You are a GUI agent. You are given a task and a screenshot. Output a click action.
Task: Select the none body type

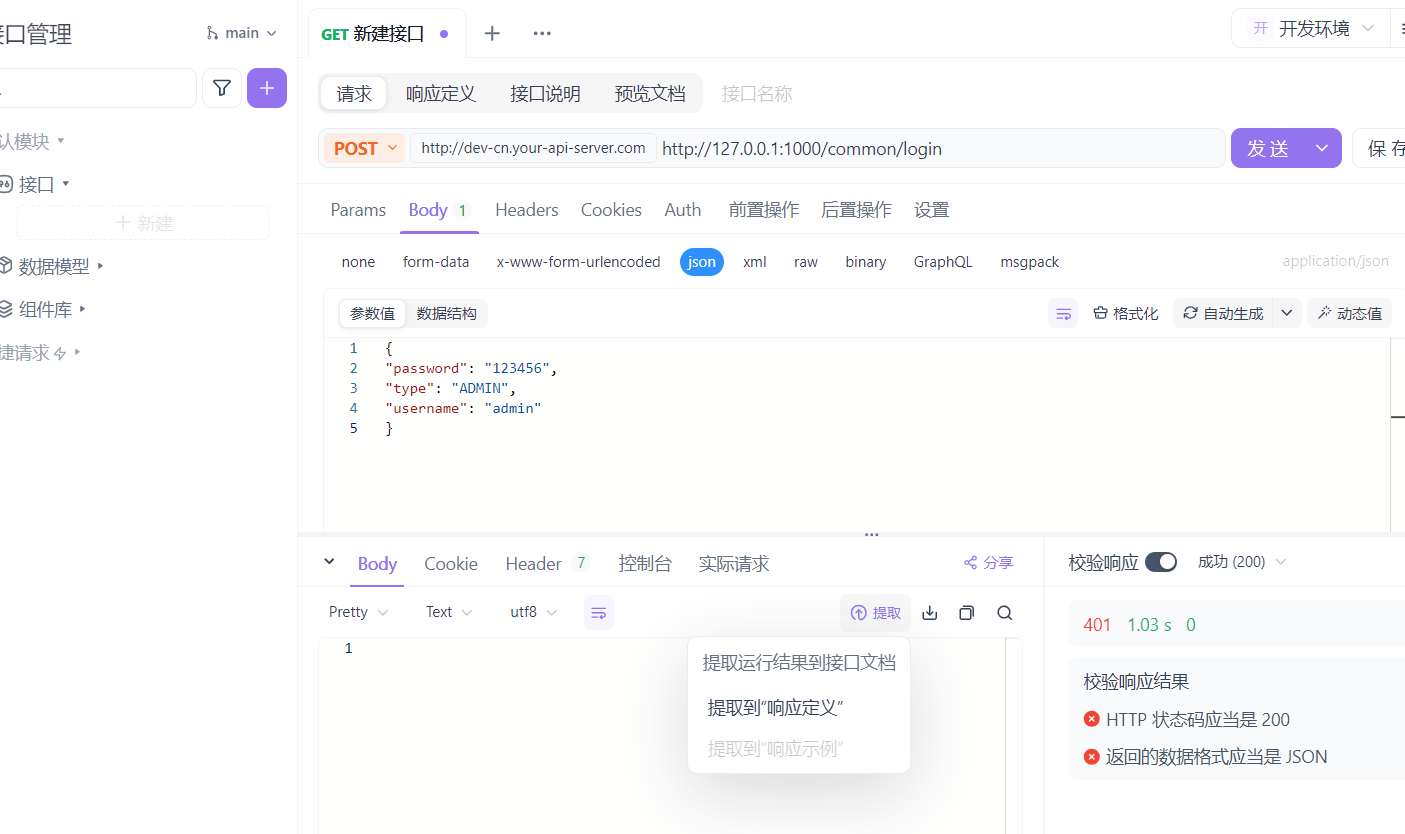358,262
